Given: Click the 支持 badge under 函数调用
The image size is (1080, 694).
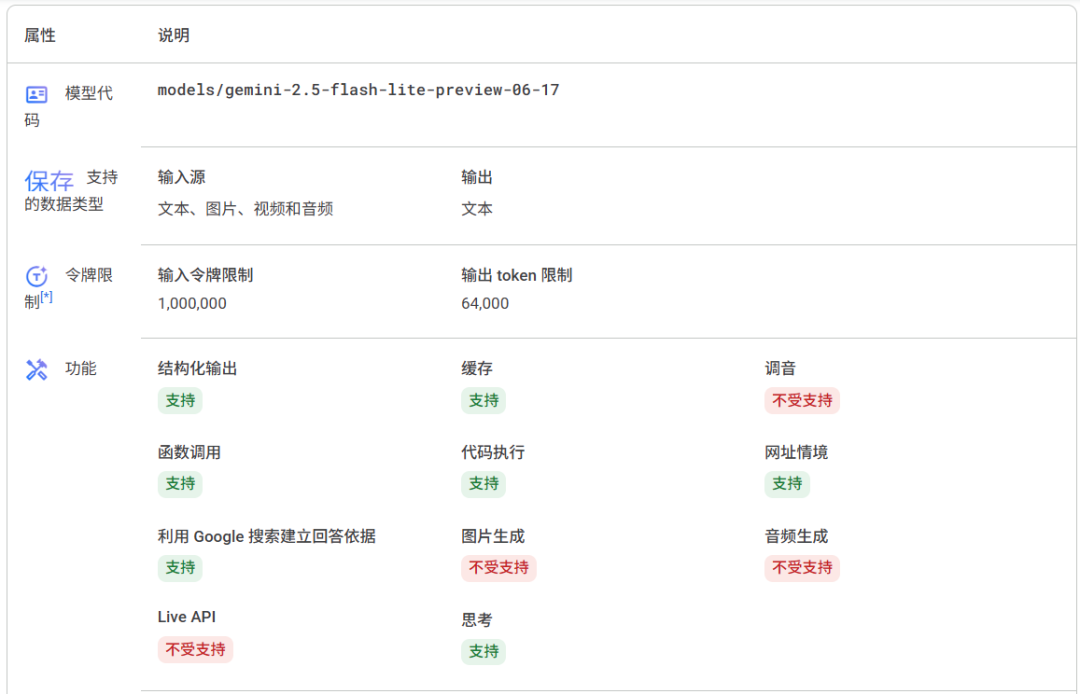Looking at the screenshot, I should (180, 484).
